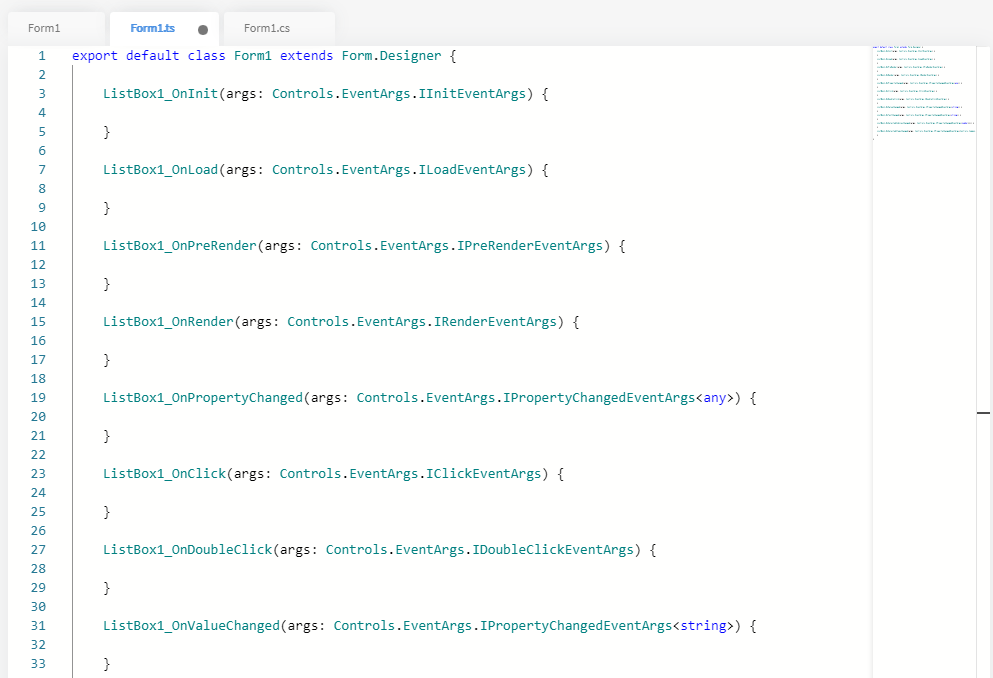Image resolution: width=993 pixels, height=678 pixels.
Task: Open the Form1.cs tab
Action: (266, 28)
